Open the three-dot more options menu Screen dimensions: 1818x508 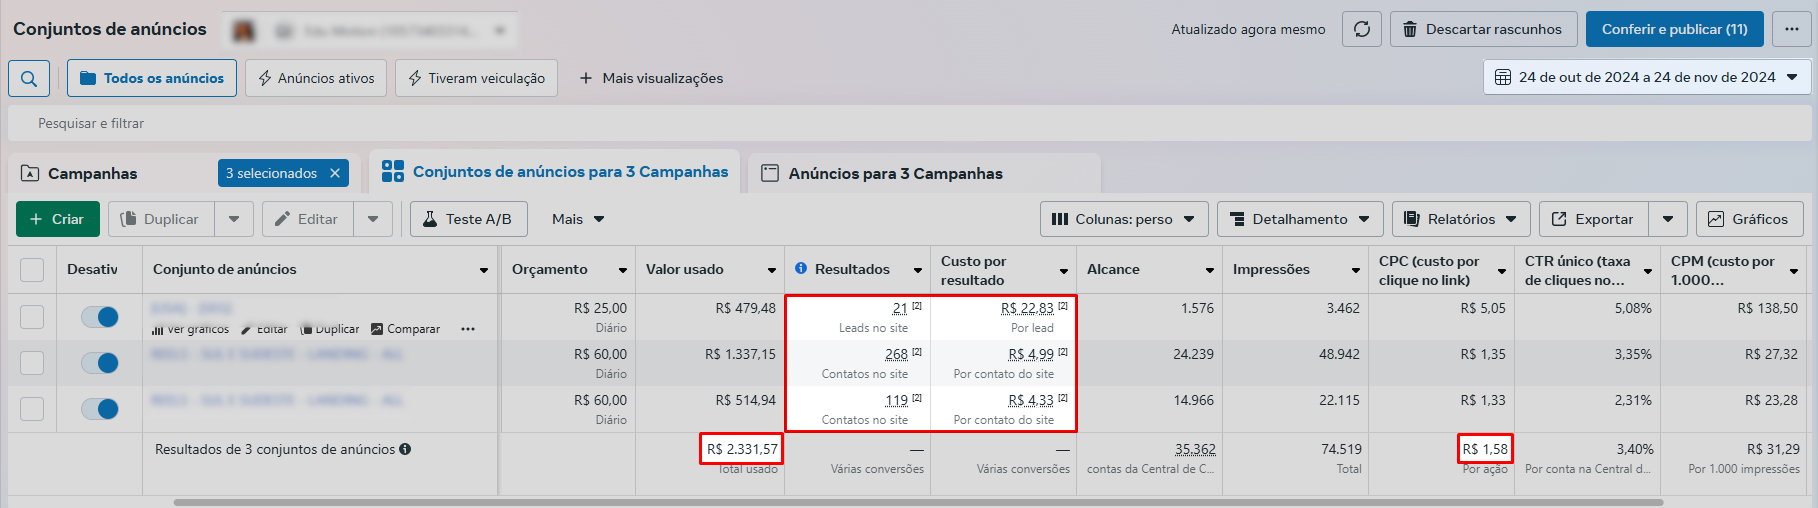pyautogui.click(x=1791, y=29)
